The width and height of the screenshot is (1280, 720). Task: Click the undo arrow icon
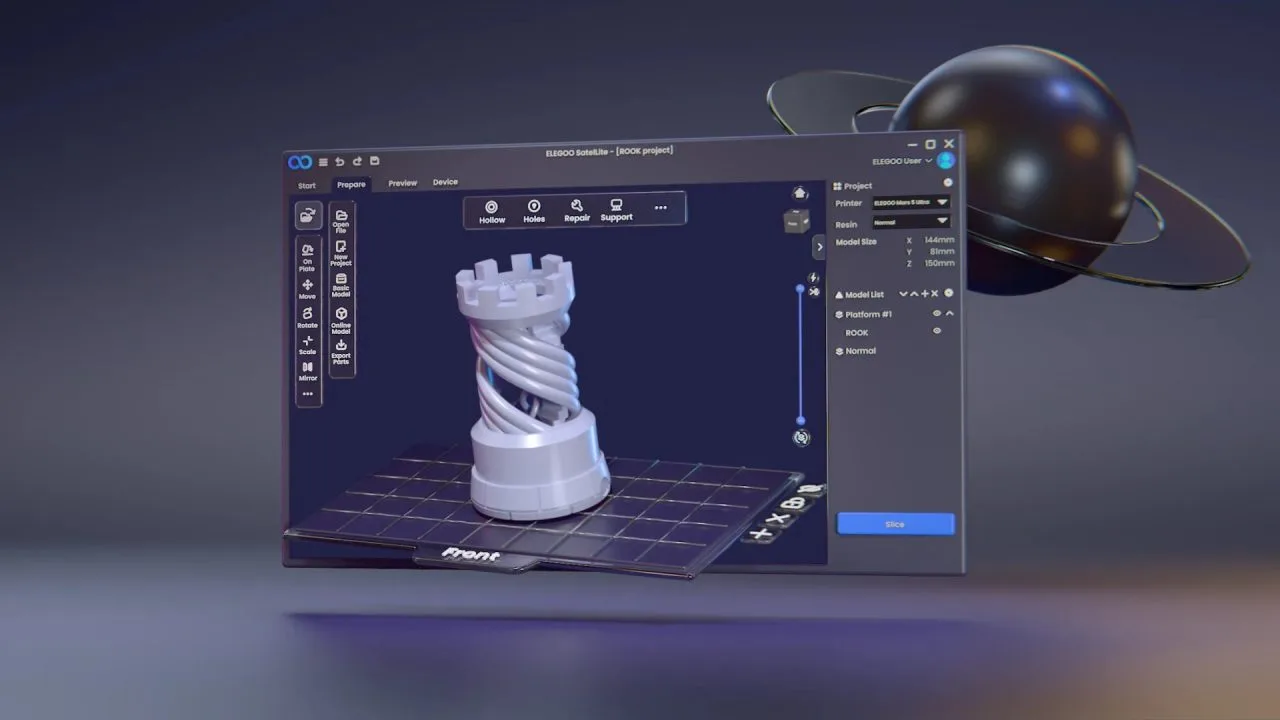tap(339, 161)
